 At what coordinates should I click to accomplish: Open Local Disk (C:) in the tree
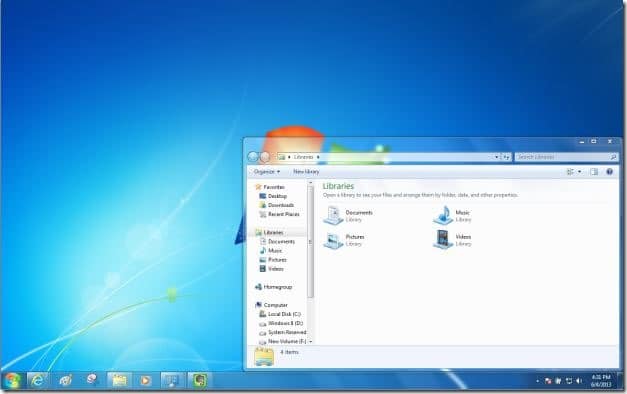click(284, 314)
